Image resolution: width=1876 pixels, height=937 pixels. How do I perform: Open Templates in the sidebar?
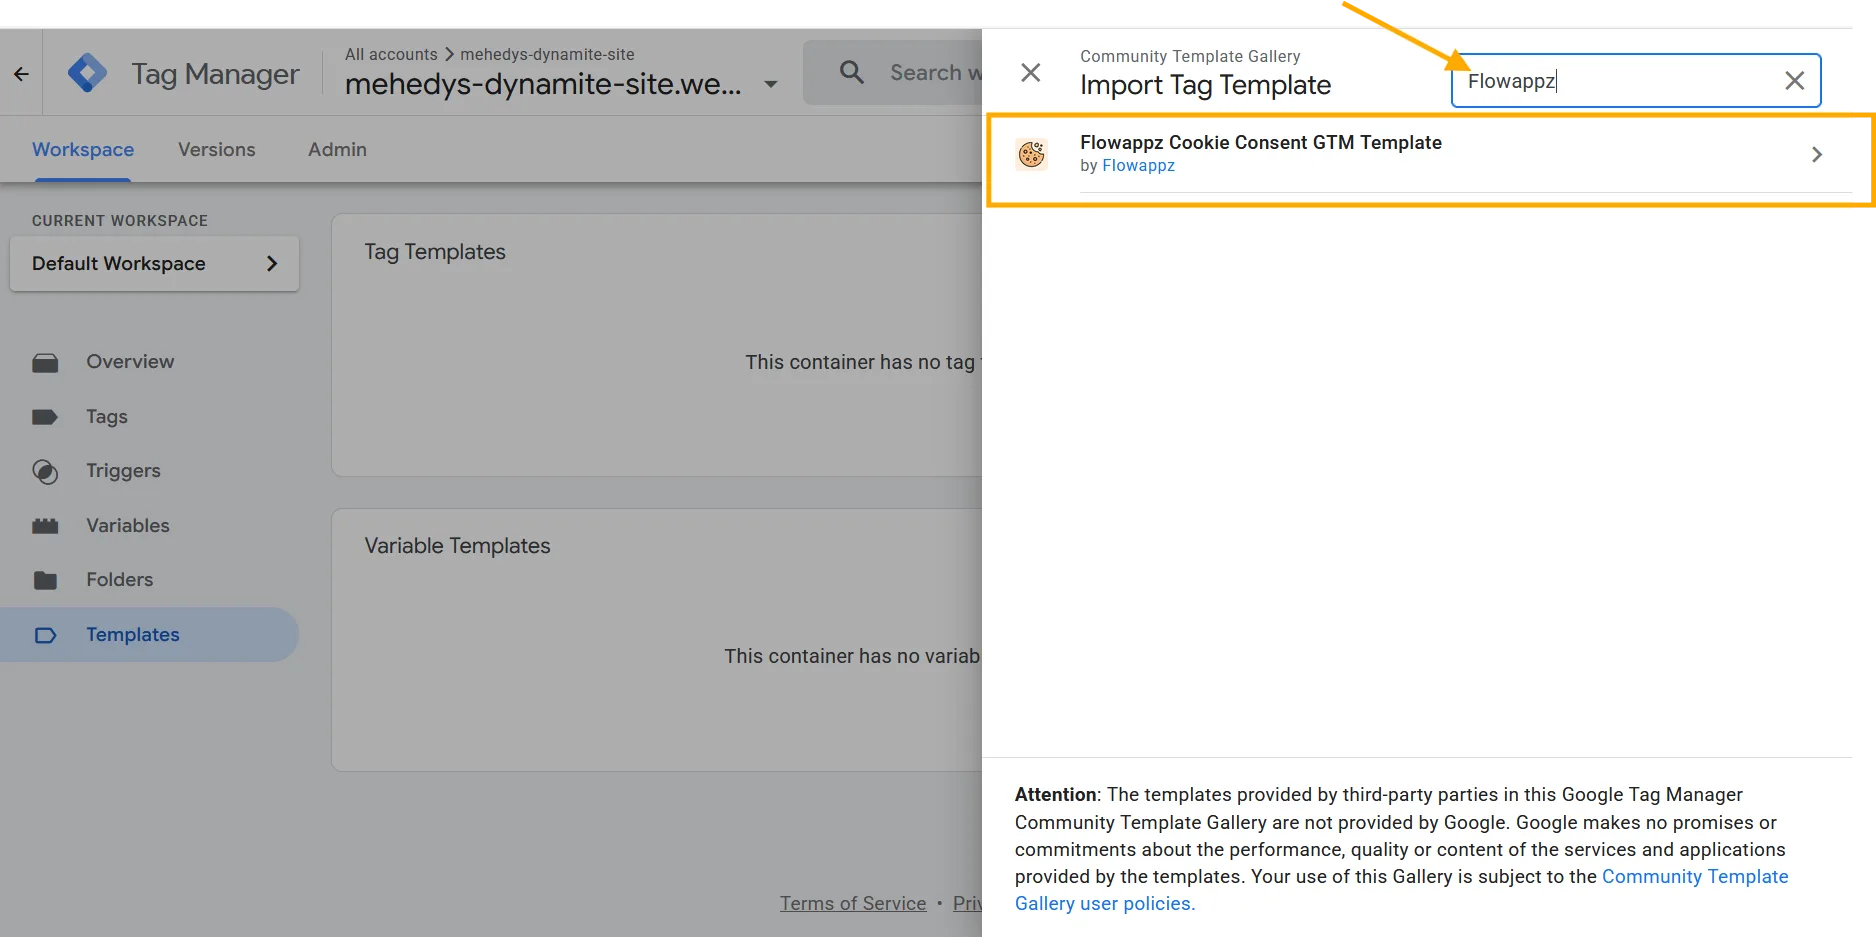click(x=150, y=635)
